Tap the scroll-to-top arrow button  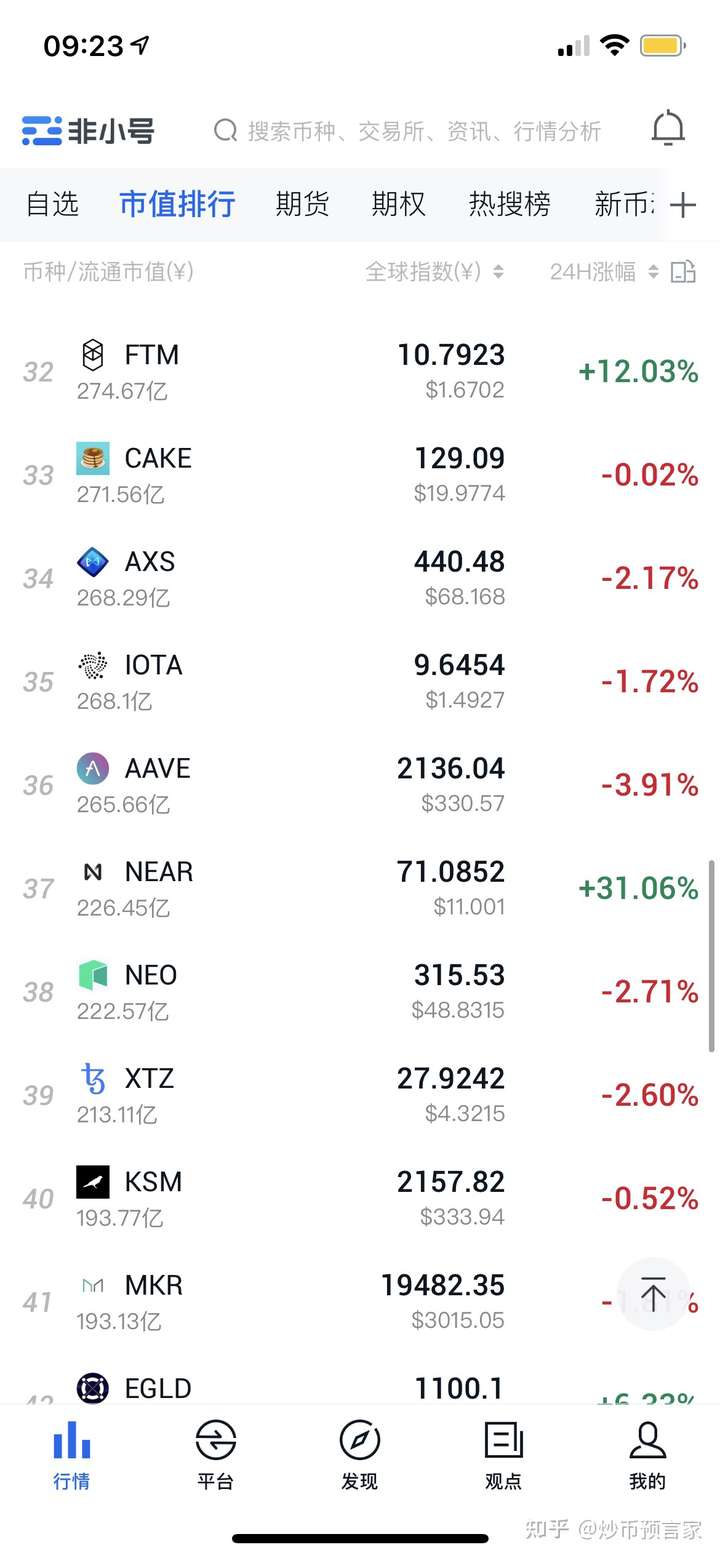(653, 1294)
